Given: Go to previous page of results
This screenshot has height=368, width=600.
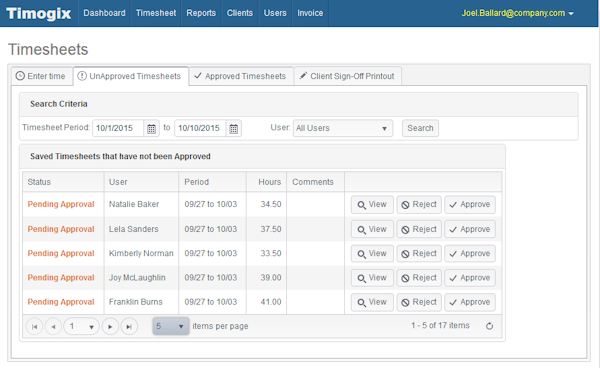Looking at the screenshot, I should pos(53,327).
